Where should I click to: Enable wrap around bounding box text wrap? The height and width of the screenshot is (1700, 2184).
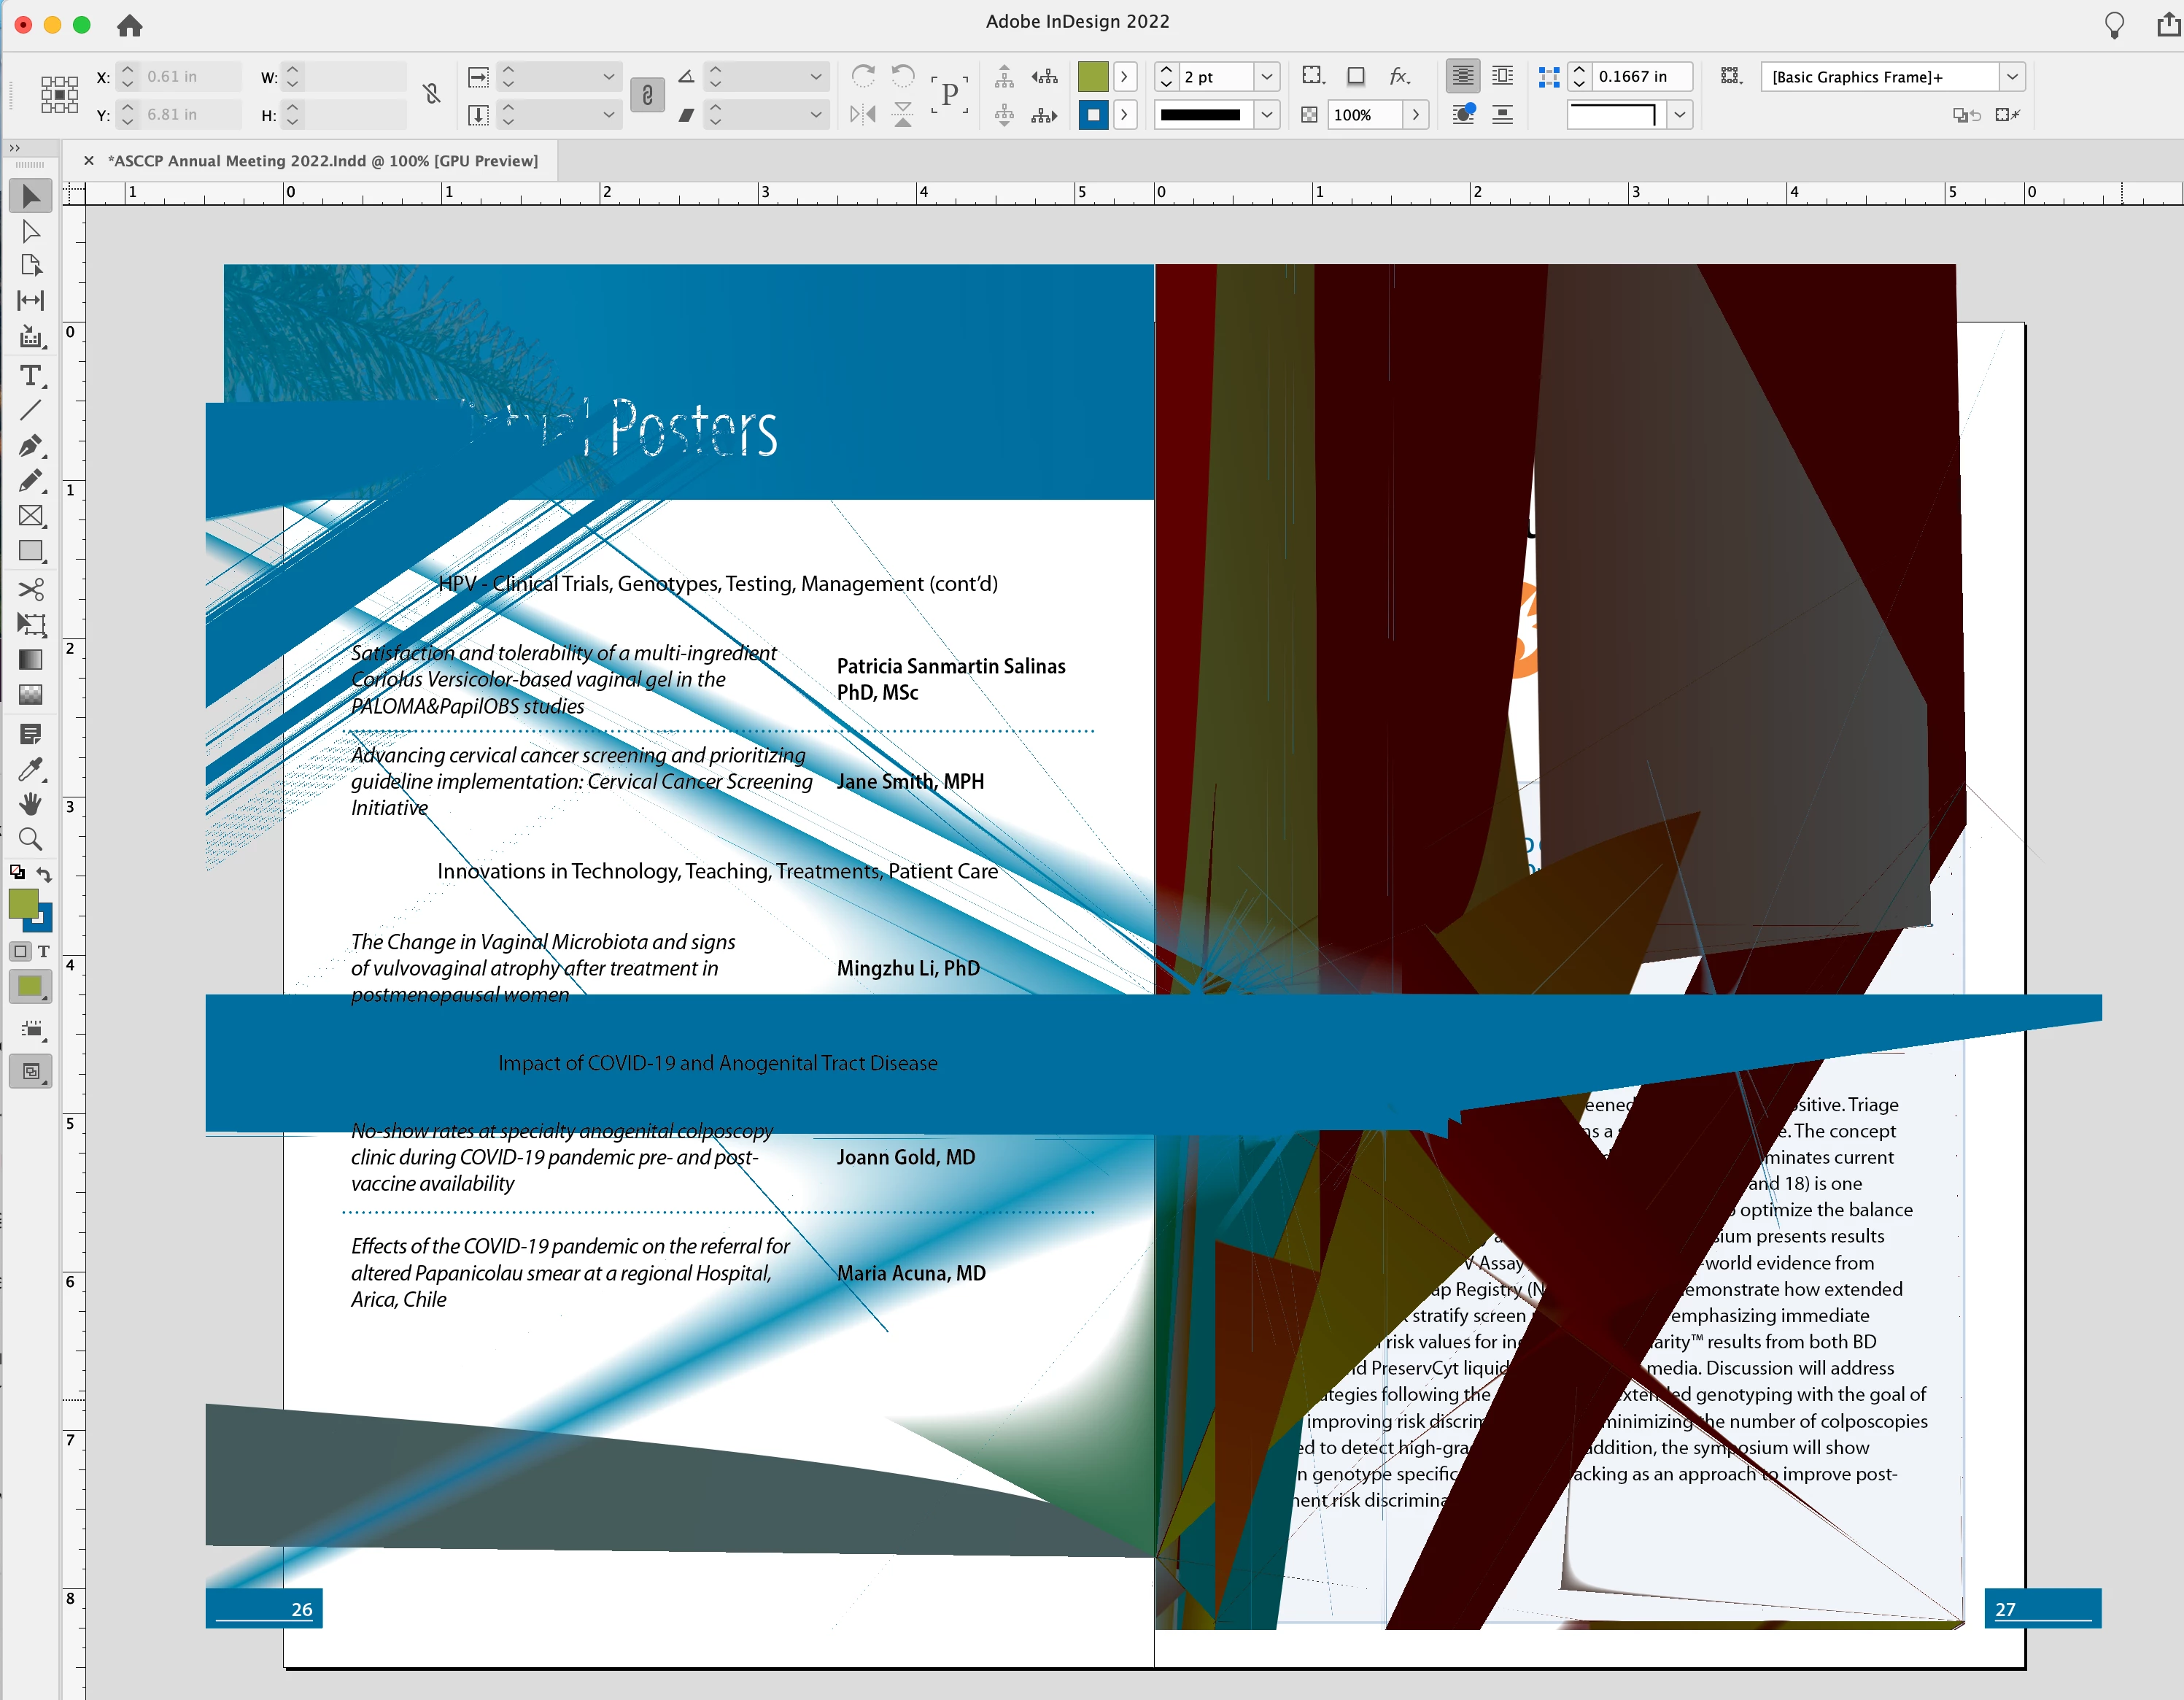click(x=1502, y=76)
